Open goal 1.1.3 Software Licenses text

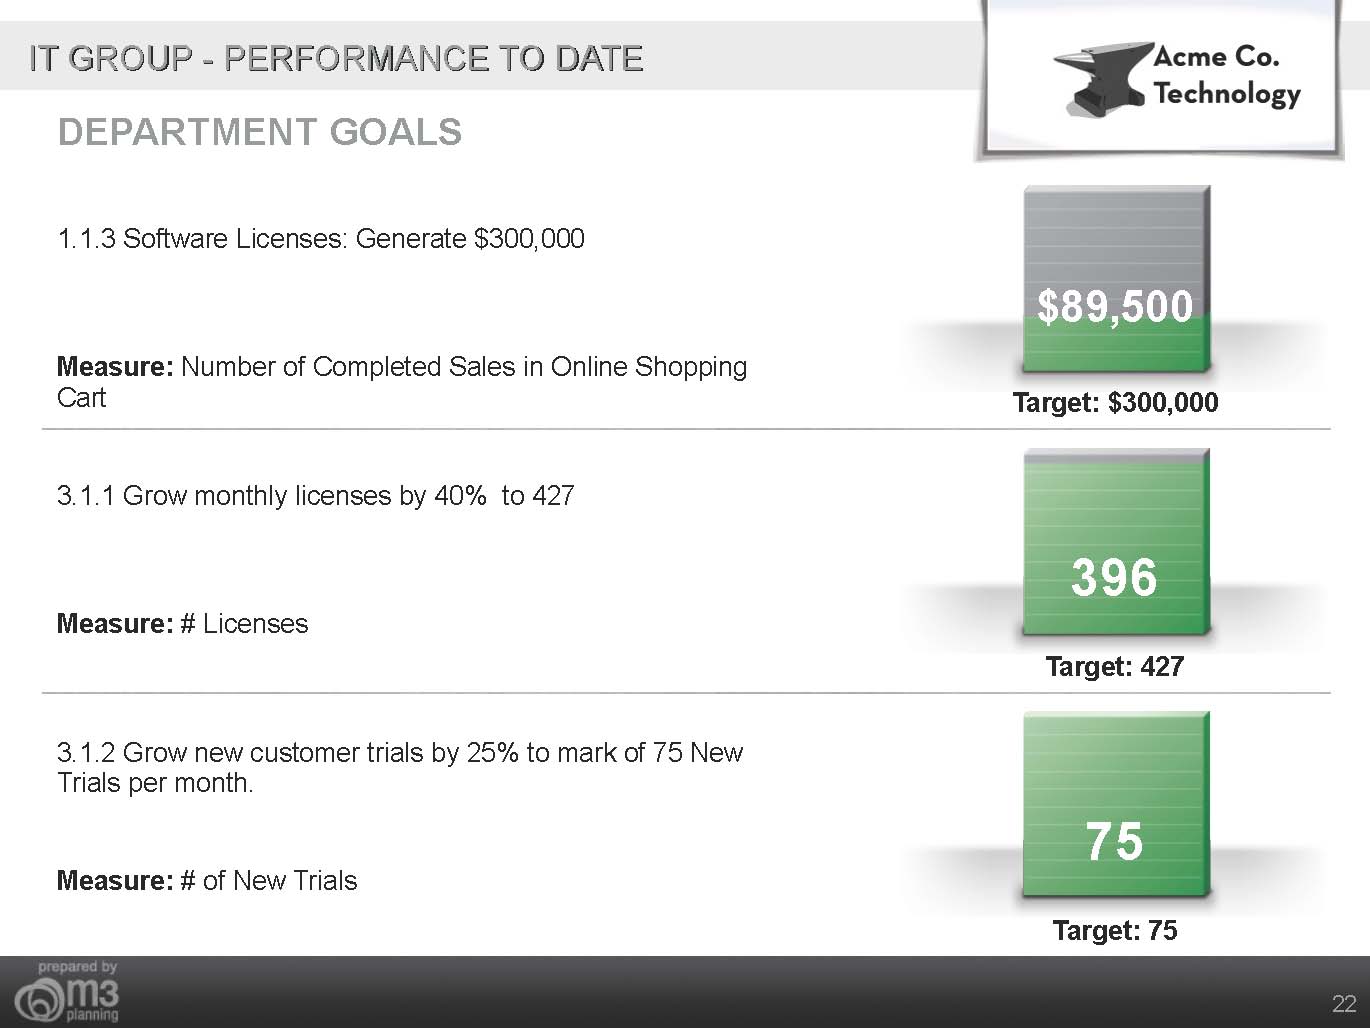click(321, 239)
